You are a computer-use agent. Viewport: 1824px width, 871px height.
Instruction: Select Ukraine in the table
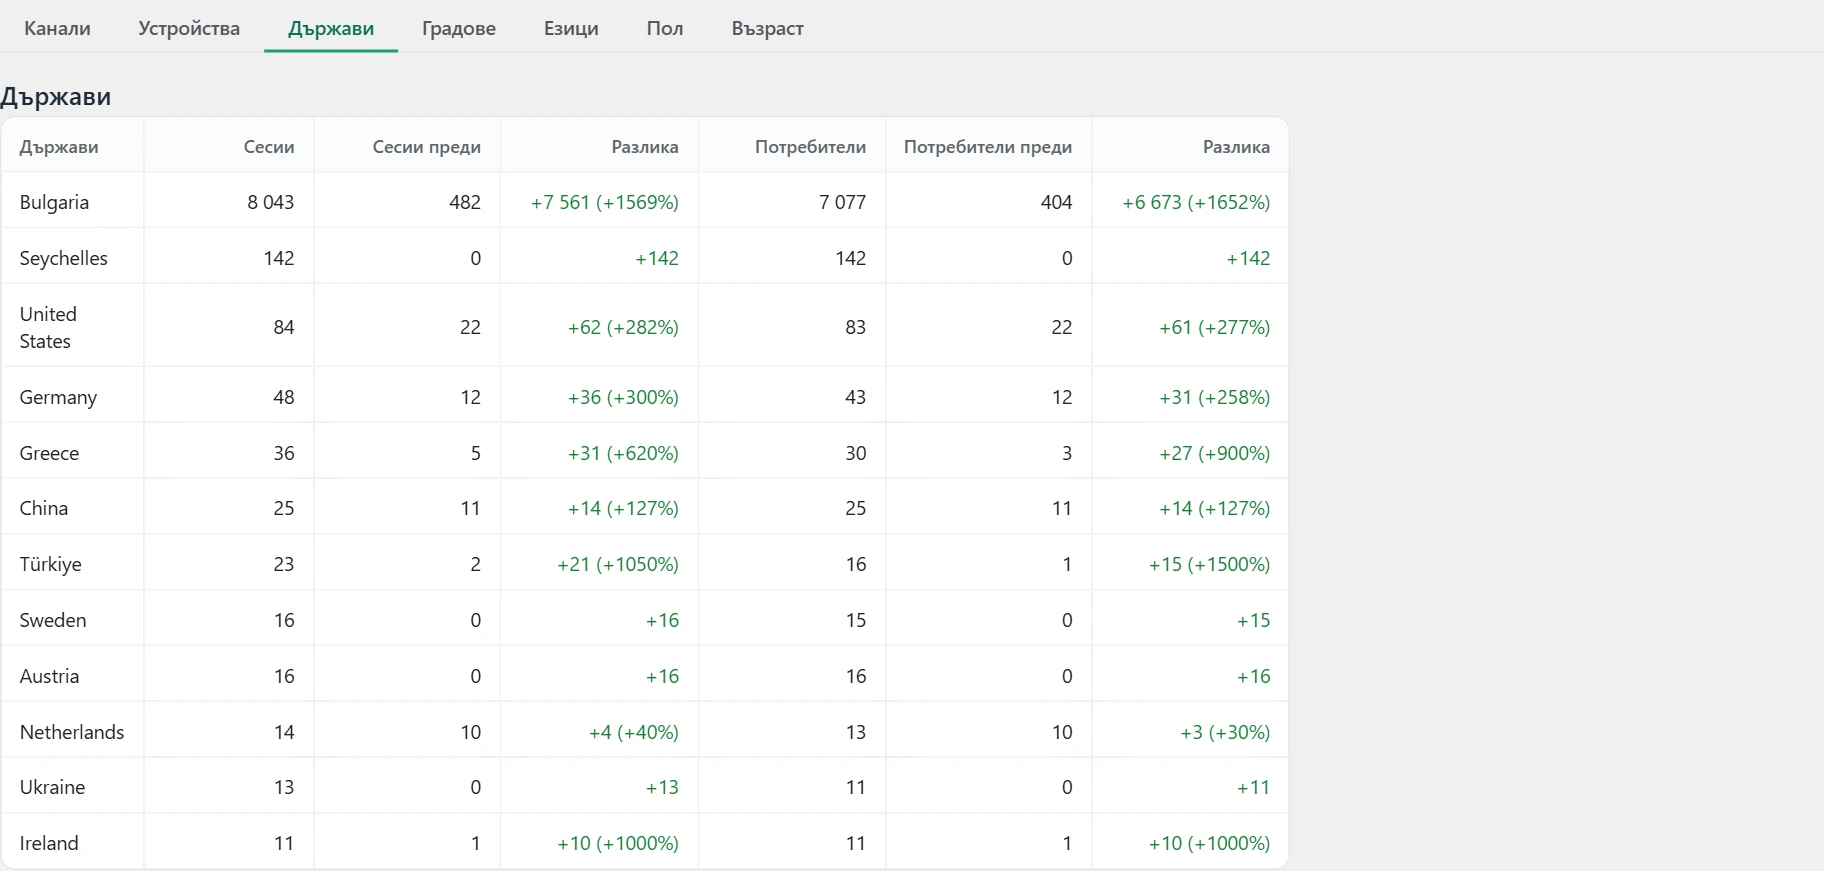pos(52,787)
